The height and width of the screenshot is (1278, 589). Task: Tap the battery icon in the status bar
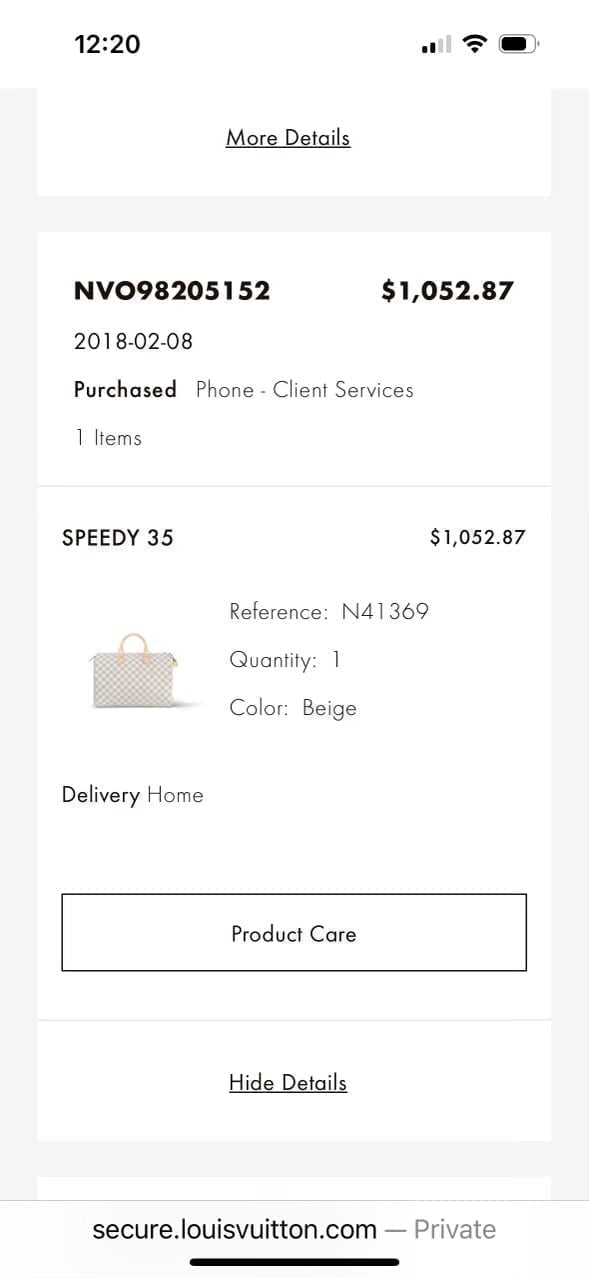point(520,44)
